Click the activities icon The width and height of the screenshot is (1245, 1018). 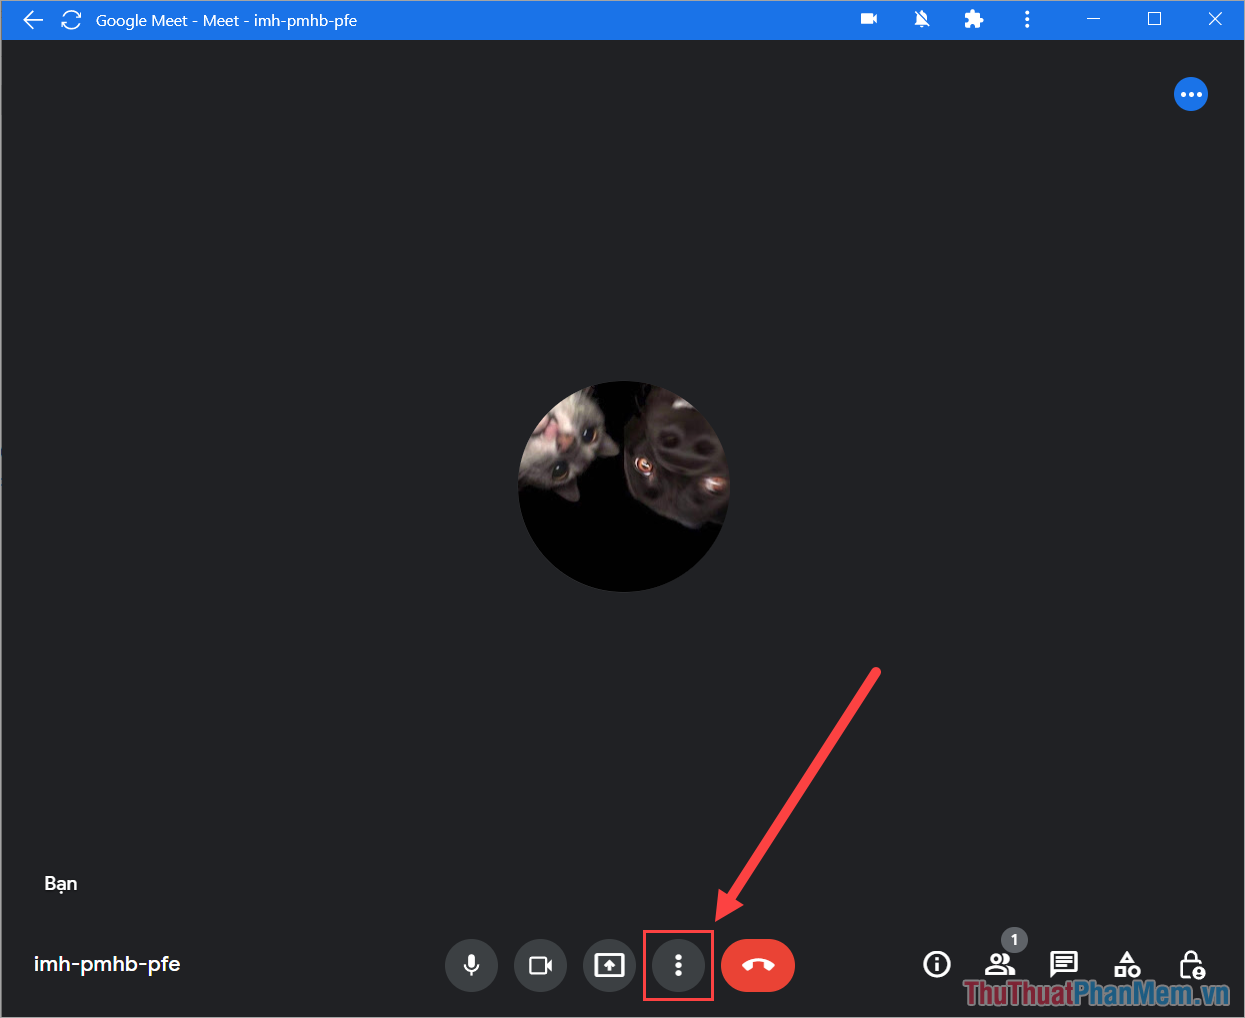1127,965
